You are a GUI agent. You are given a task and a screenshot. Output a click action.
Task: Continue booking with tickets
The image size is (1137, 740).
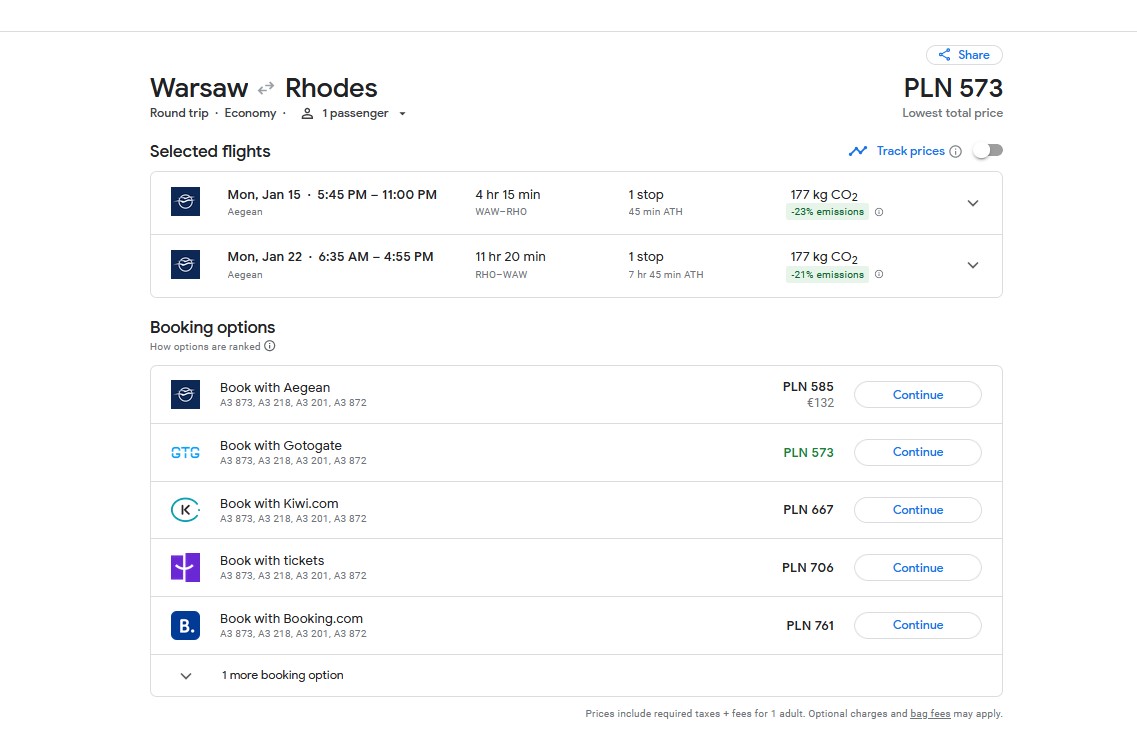(918, 568)
